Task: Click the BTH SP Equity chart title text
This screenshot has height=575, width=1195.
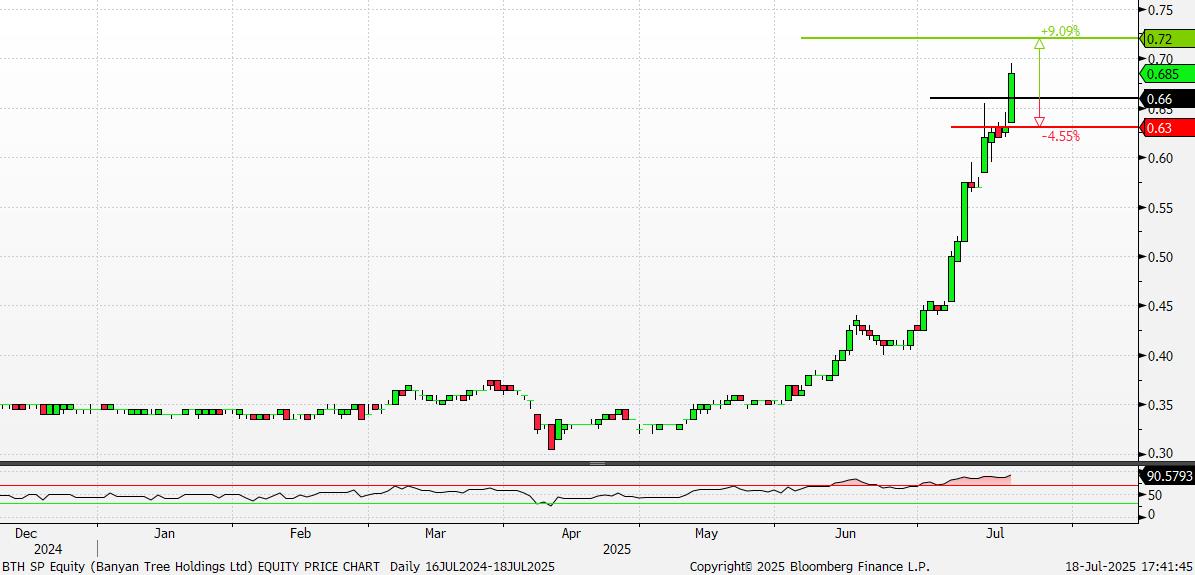Action: 278,567
